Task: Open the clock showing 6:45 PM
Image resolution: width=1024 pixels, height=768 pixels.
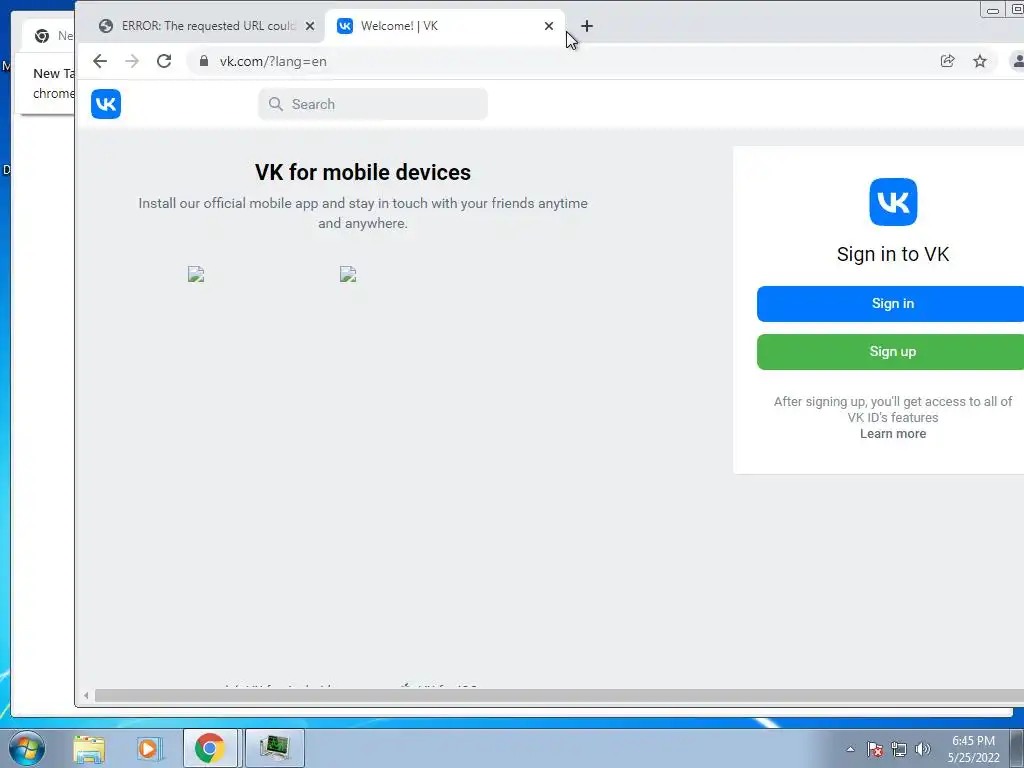Action: 973,749
